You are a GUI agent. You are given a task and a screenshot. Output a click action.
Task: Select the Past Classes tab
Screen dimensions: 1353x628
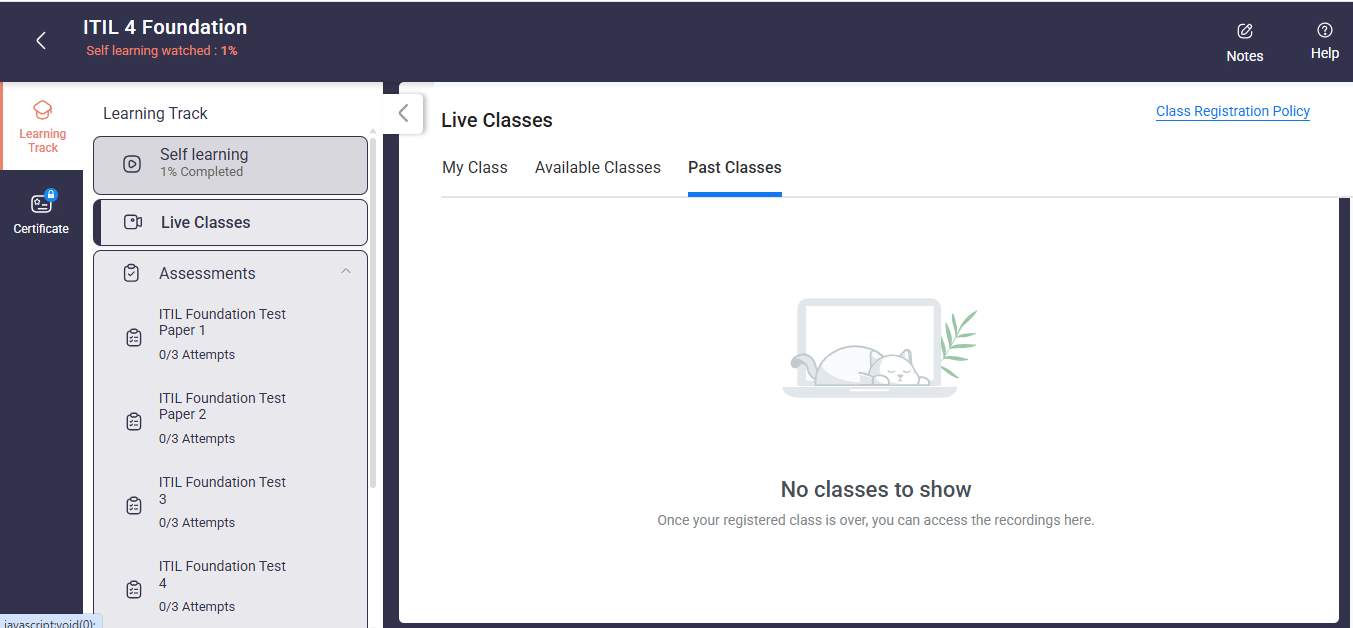tap(734, 168)
